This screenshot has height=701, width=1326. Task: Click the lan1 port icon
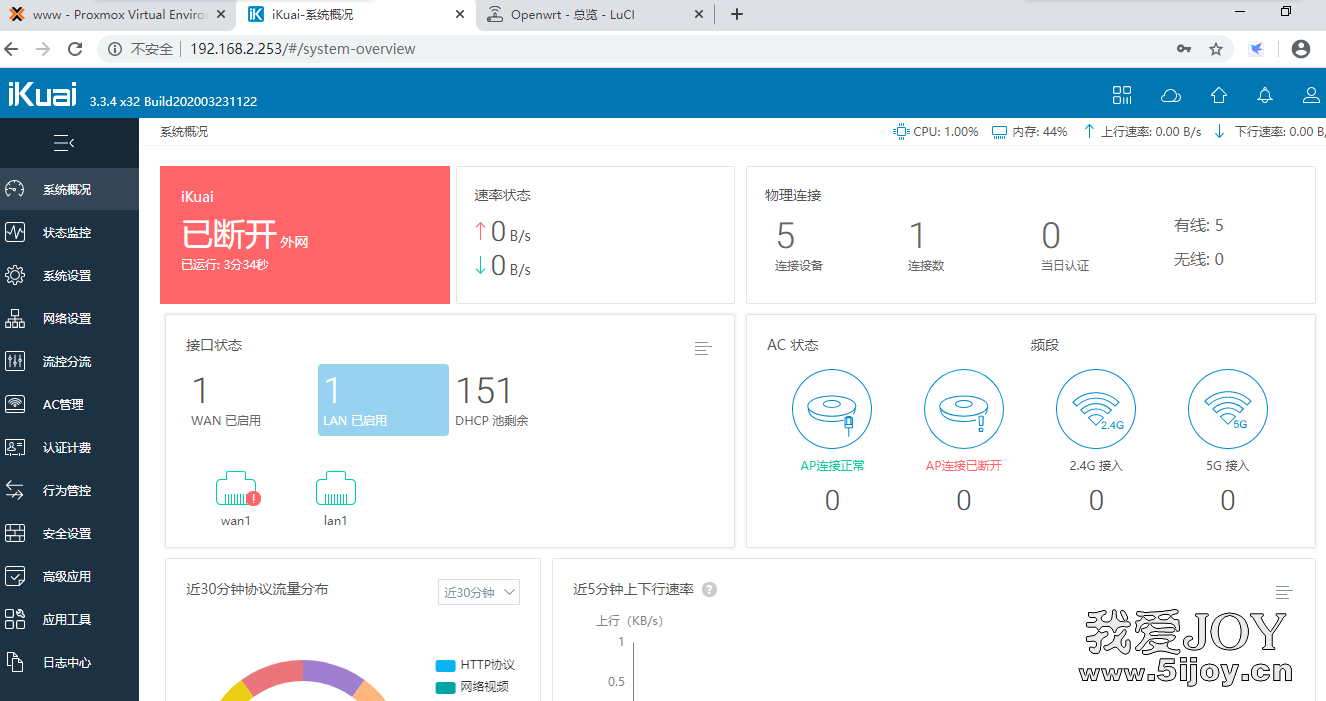336,489
